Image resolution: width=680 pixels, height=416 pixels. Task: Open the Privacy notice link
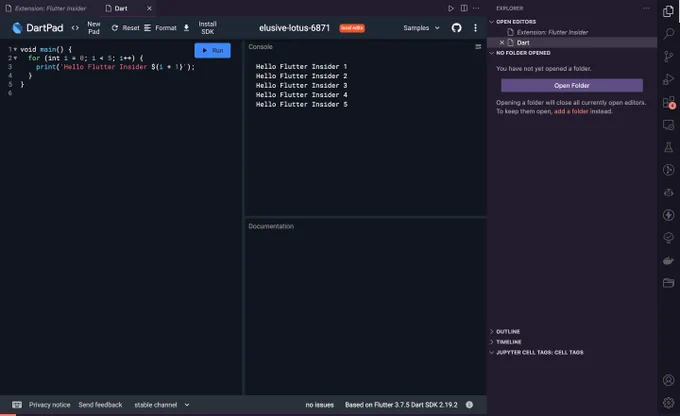coord(49,405)
